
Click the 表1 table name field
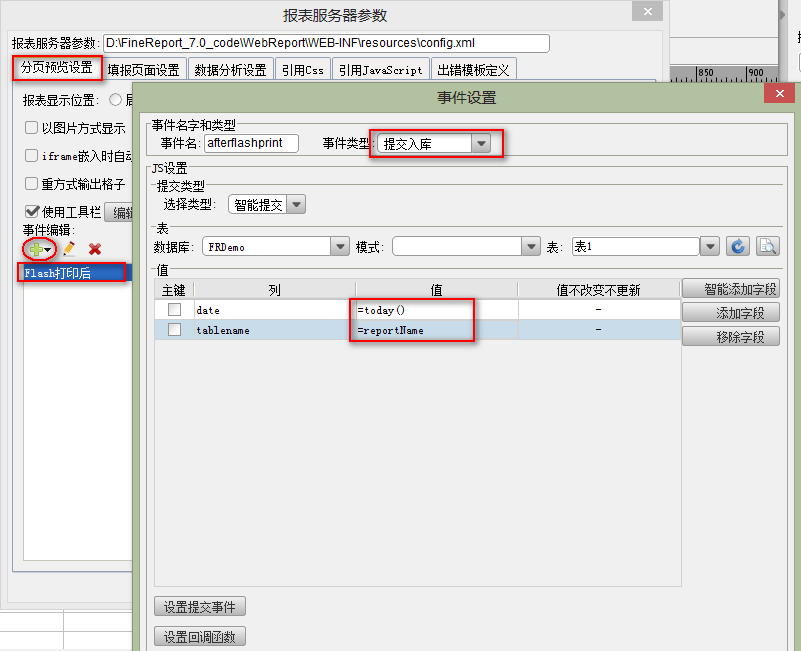click(635, 247)
